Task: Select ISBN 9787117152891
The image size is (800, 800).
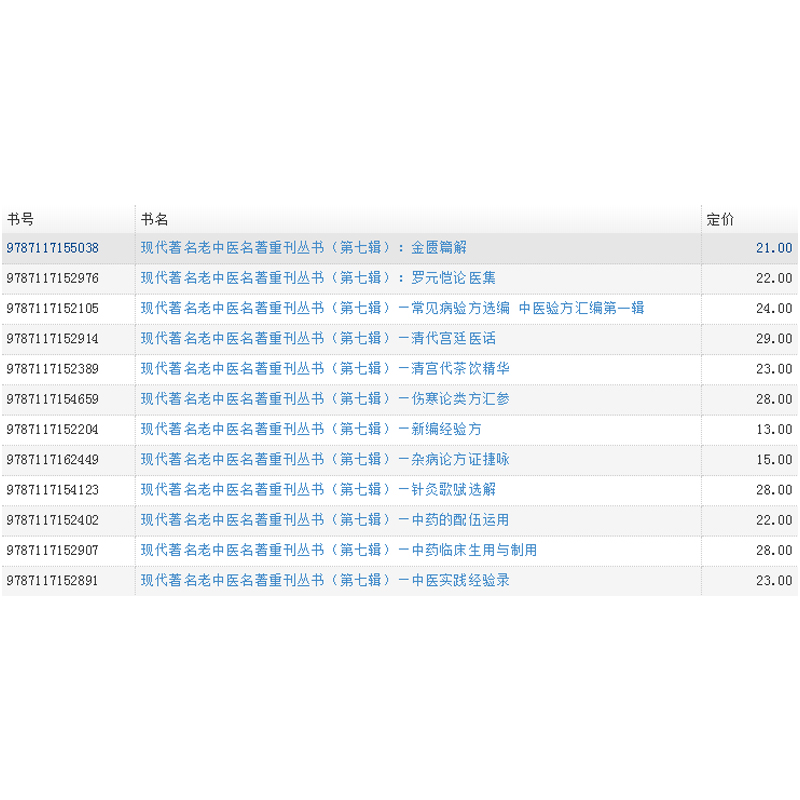Action: (53, 580)
